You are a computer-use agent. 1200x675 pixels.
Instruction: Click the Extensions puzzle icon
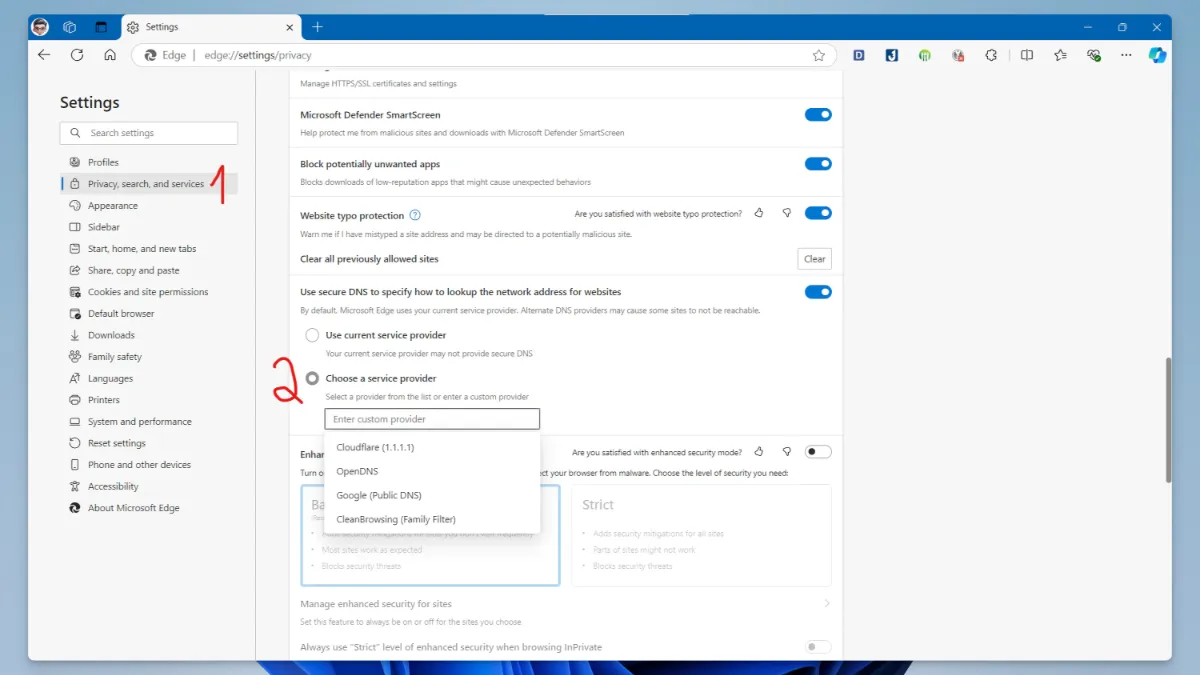click(x=991, y=56)
